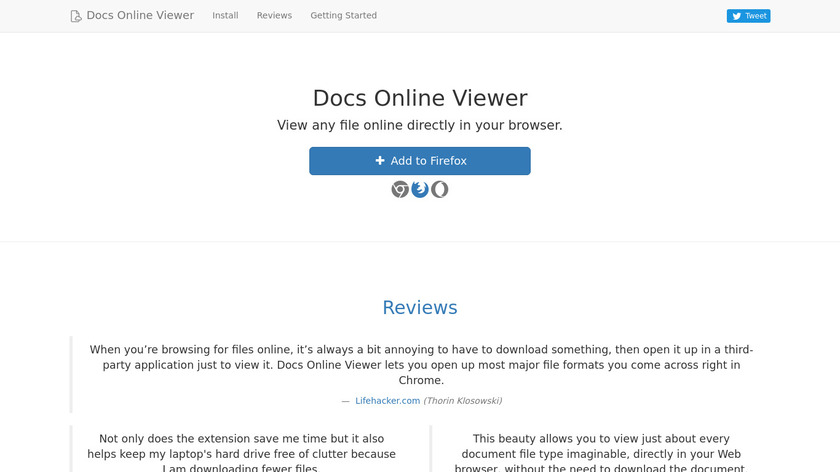Click the Docs Online Viewer document logo icon
840x472 pixels.
click(x=76, y=16)
